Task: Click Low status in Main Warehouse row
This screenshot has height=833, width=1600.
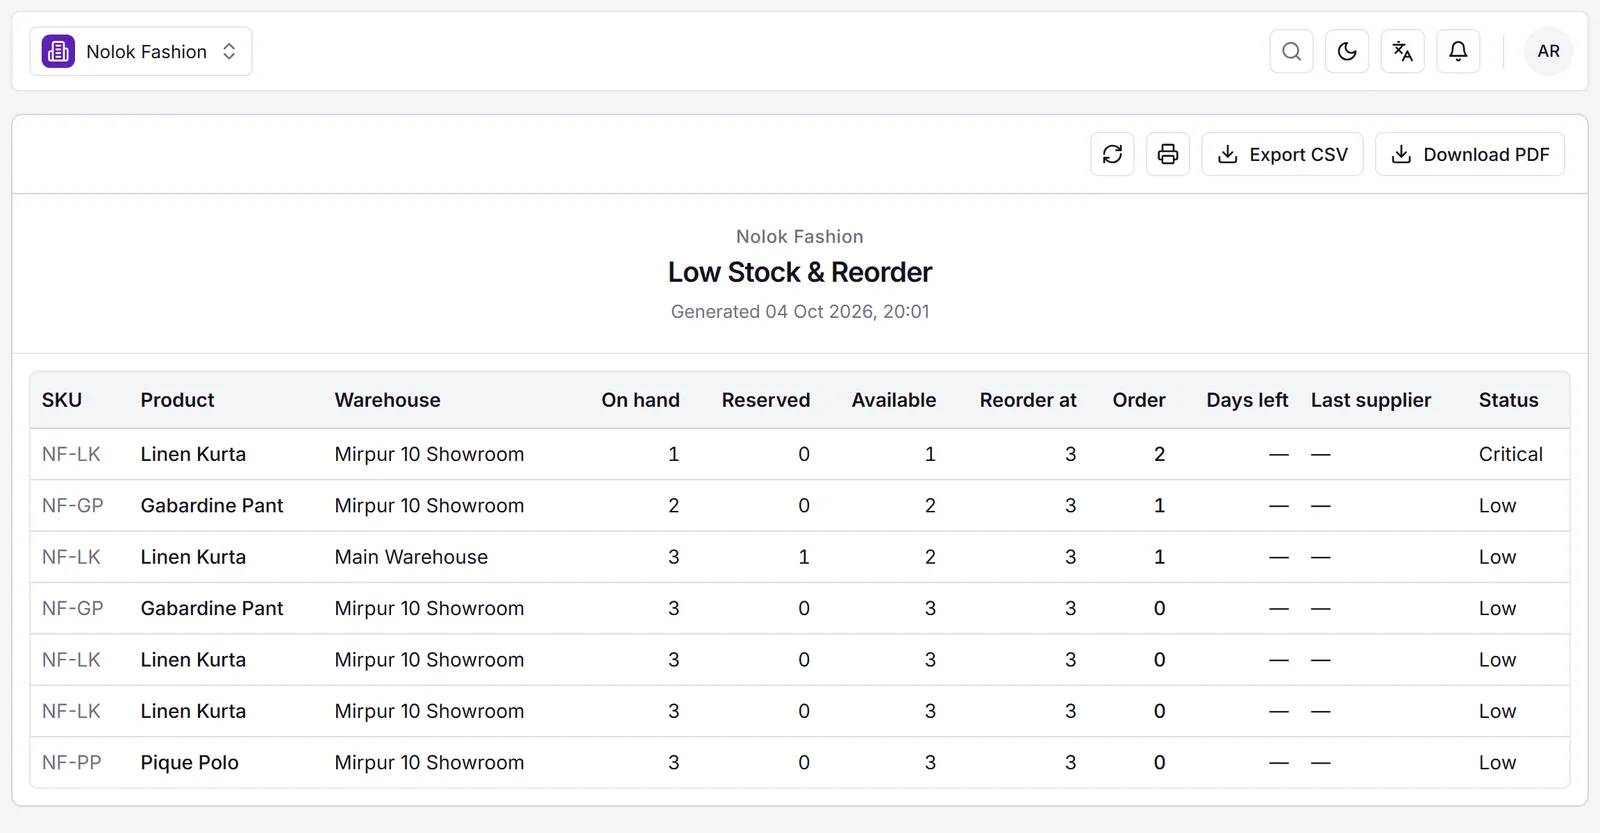Action: (1497, 557)
